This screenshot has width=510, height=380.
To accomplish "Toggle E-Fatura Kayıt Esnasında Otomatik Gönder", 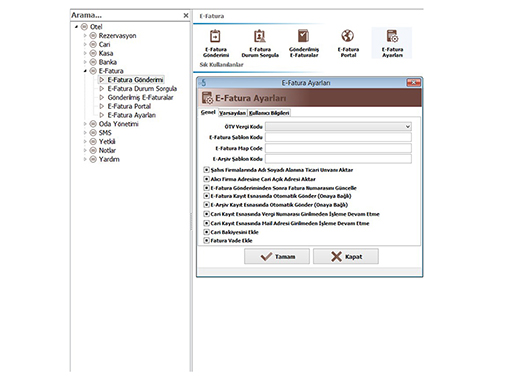I will (x=206, y=196).
